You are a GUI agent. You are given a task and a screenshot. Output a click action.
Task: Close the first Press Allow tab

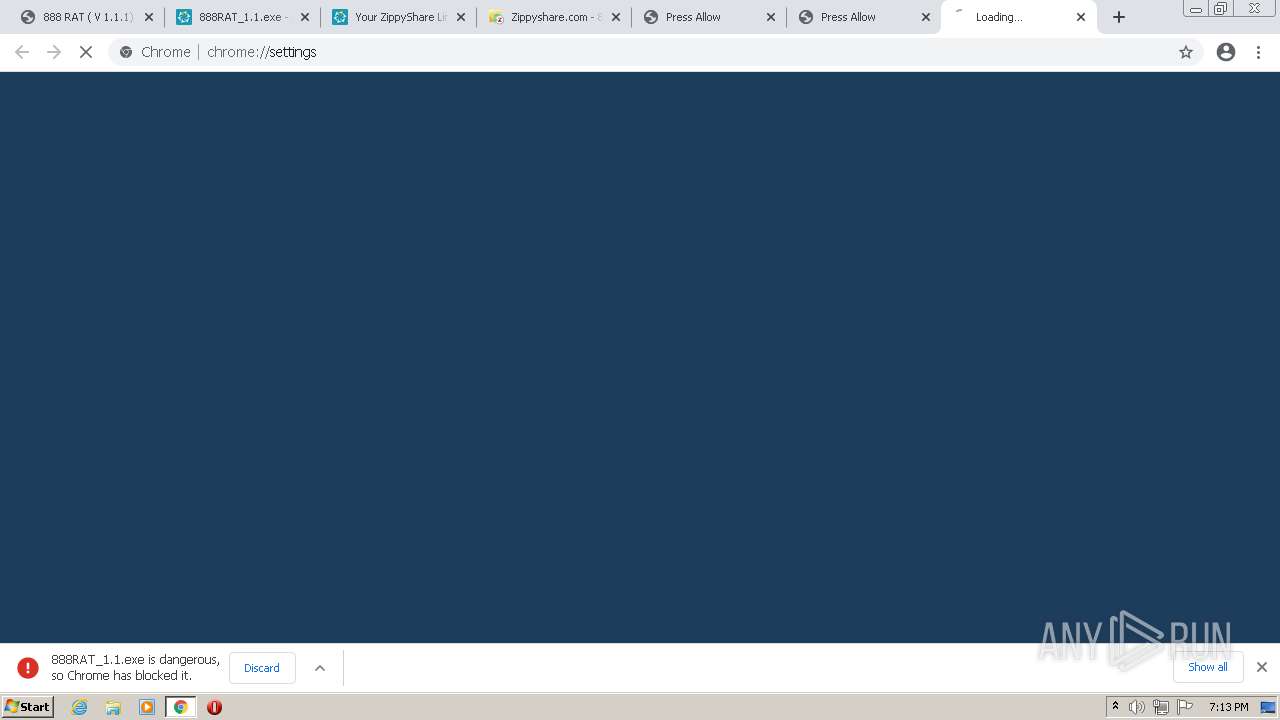(771, 17)
